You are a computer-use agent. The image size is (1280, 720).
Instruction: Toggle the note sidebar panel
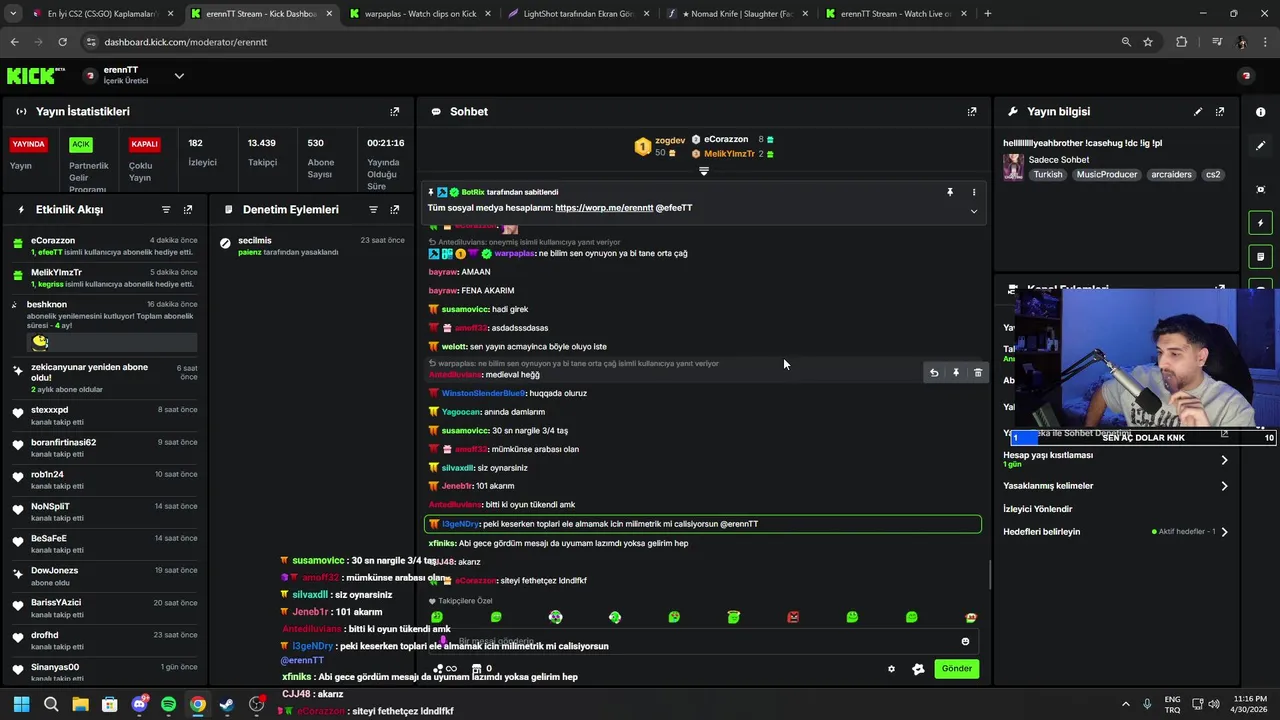[x=1260, y=257]
